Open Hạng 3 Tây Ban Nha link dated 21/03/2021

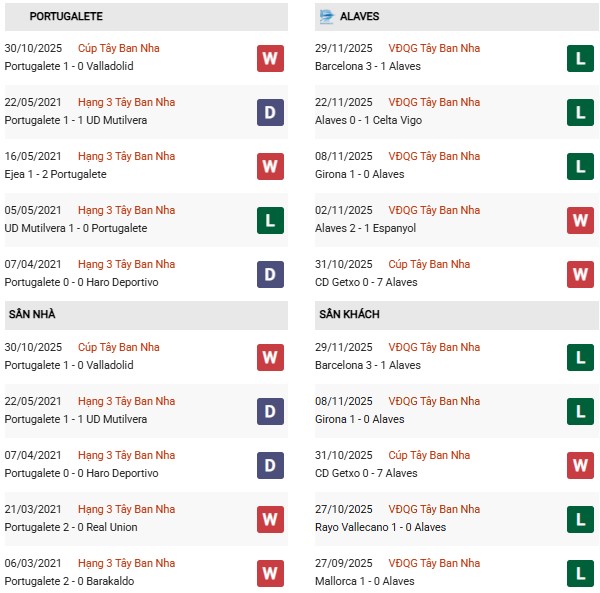(127, 509)
